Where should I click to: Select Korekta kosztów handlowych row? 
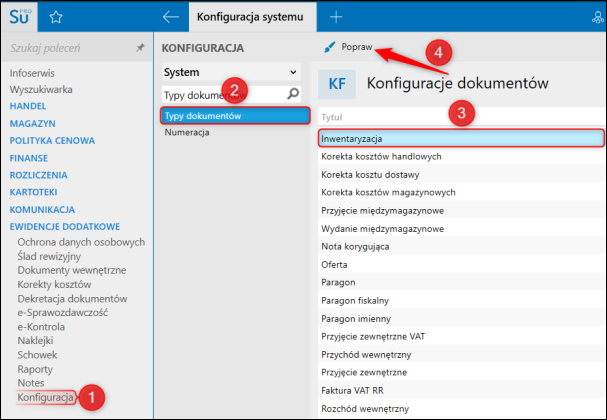click(461, 156)
